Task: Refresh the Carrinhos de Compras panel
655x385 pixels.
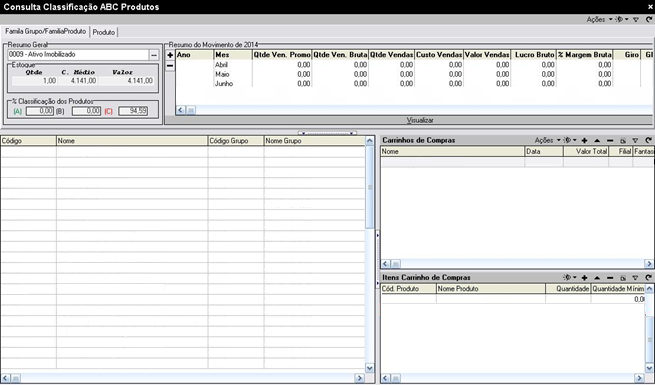Action: tap(648, 141)
